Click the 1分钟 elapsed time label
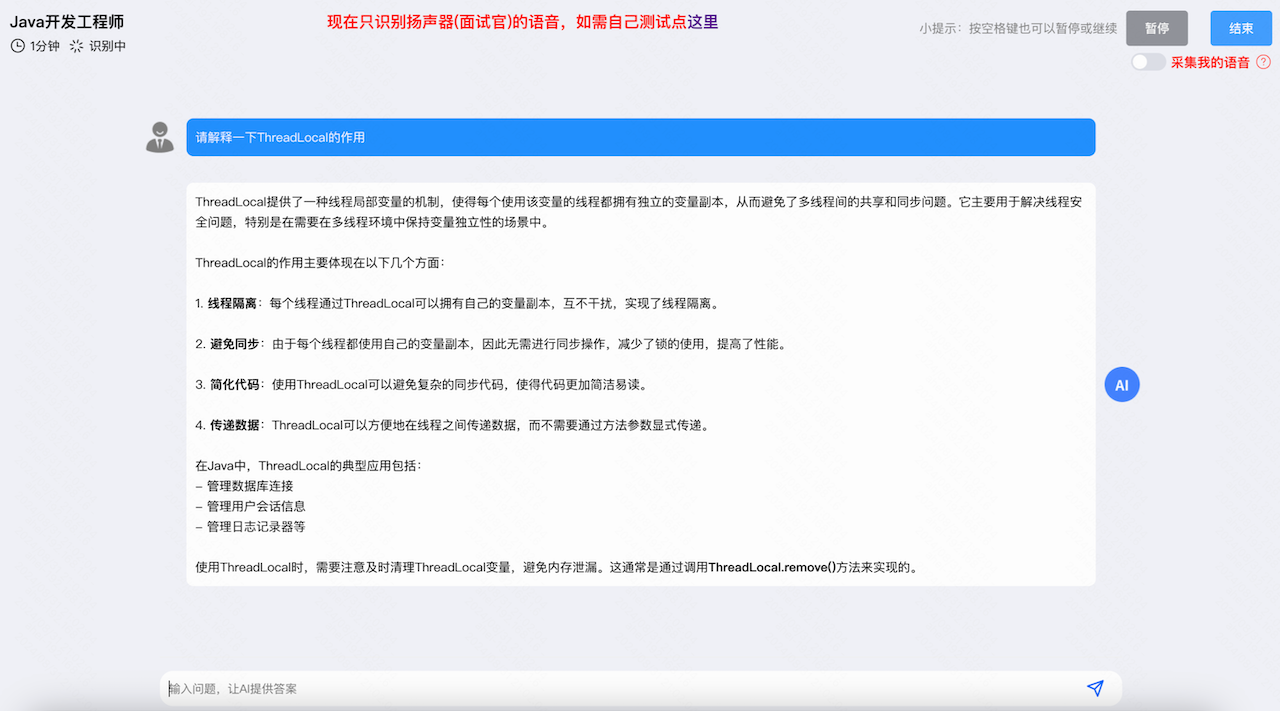 point(46,46)
